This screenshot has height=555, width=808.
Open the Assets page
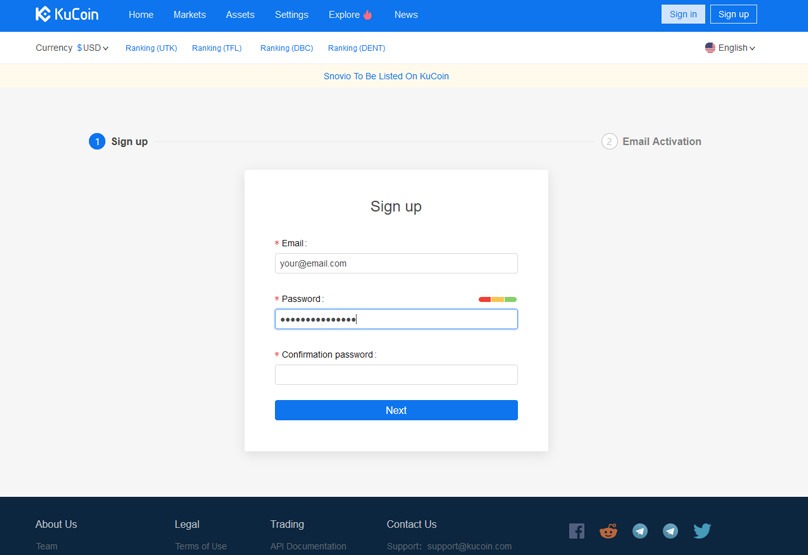coord(240,15)
